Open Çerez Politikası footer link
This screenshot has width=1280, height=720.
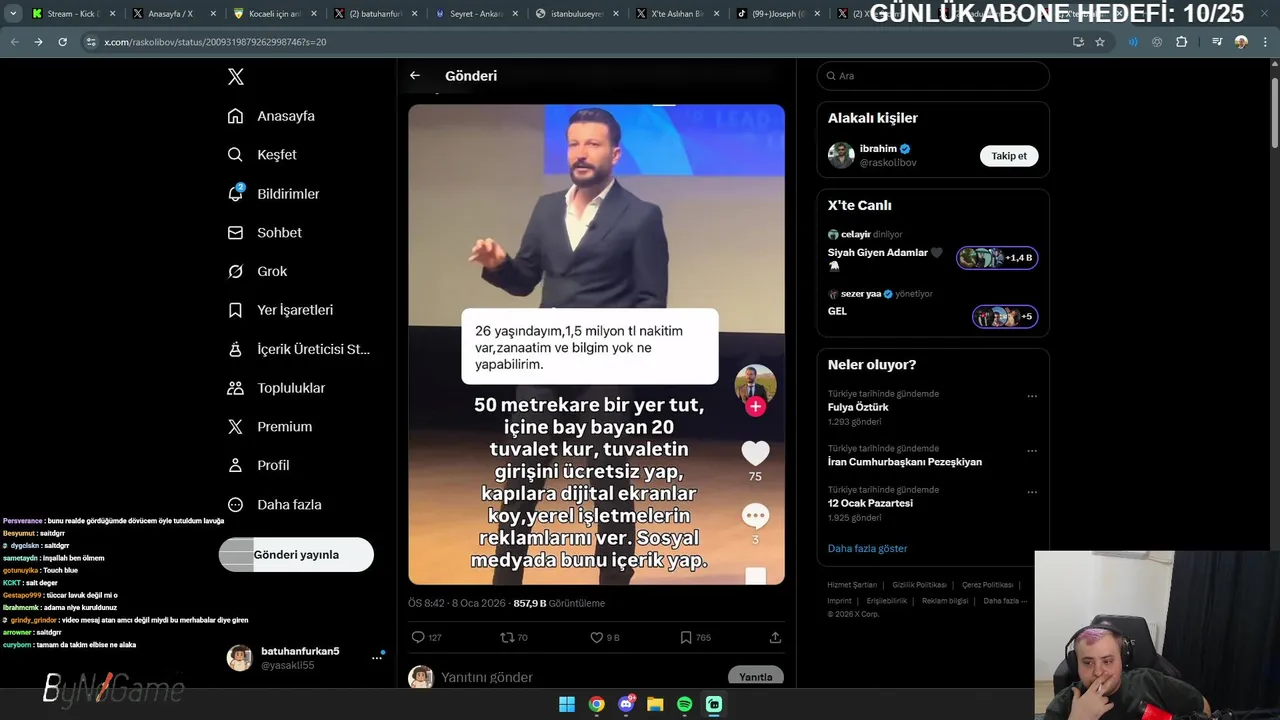(x=988, y=585)
